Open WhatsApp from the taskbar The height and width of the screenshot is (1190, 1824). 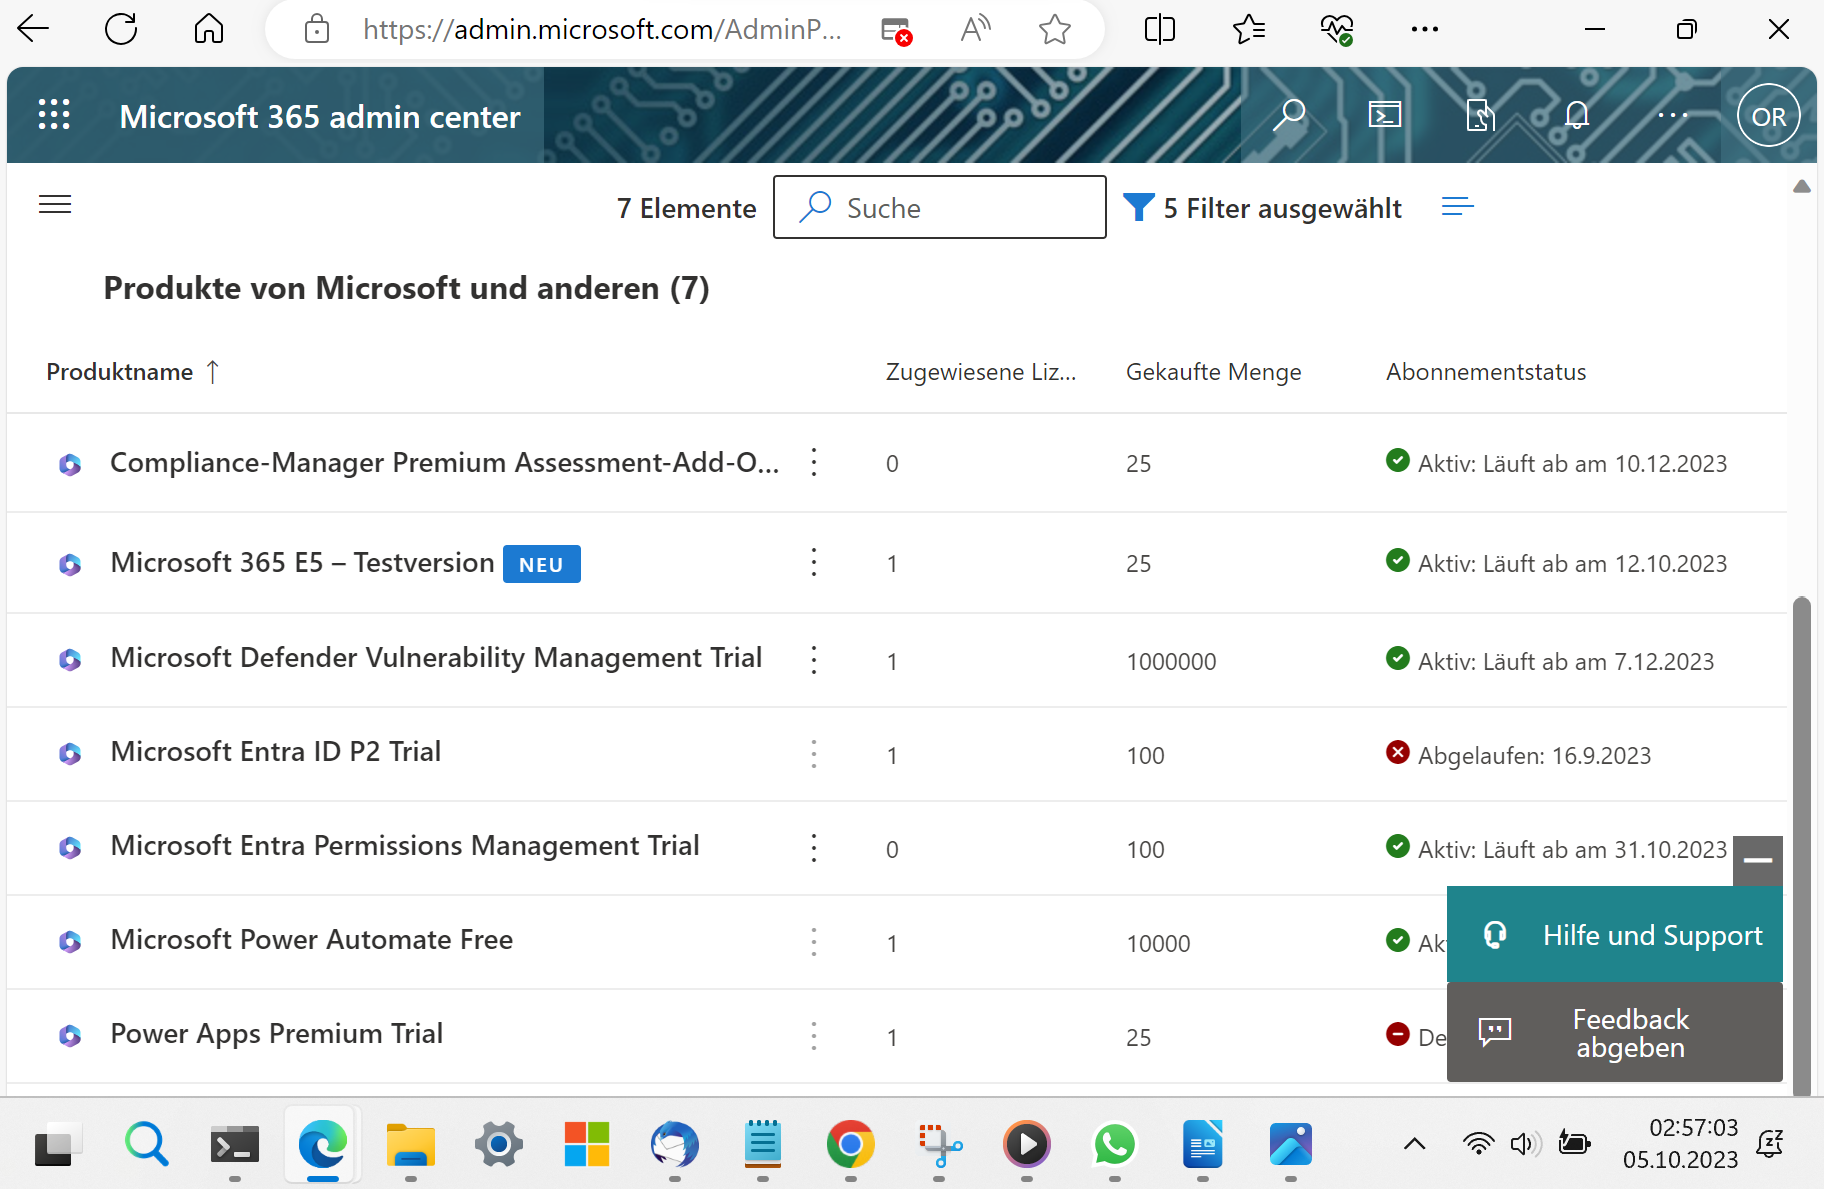1115,1145
